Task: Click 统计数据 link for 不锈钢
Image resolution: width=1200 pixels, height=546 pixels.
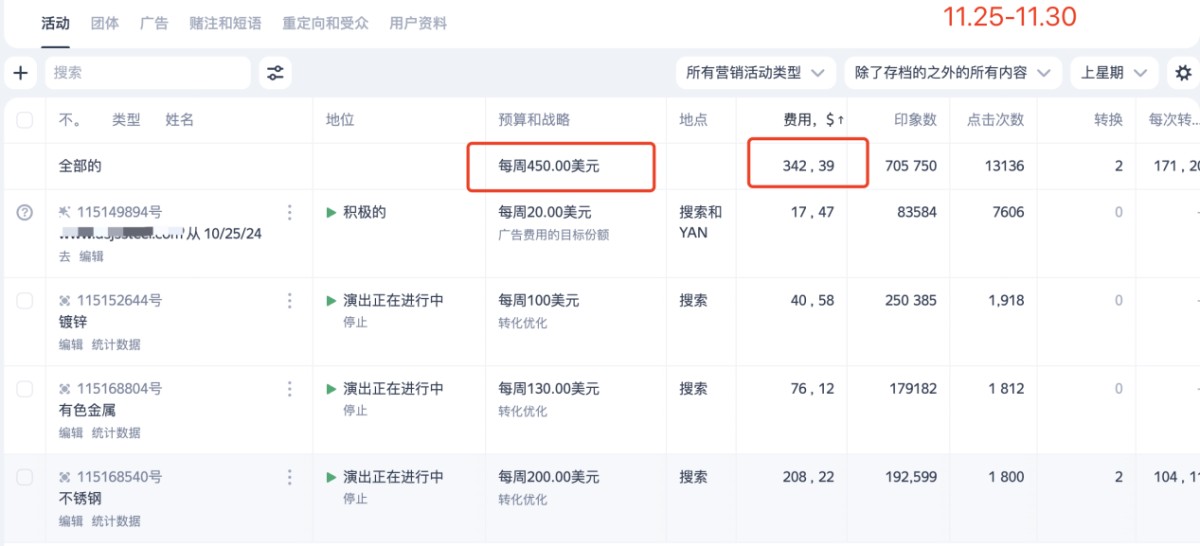Action: point(116,521)
